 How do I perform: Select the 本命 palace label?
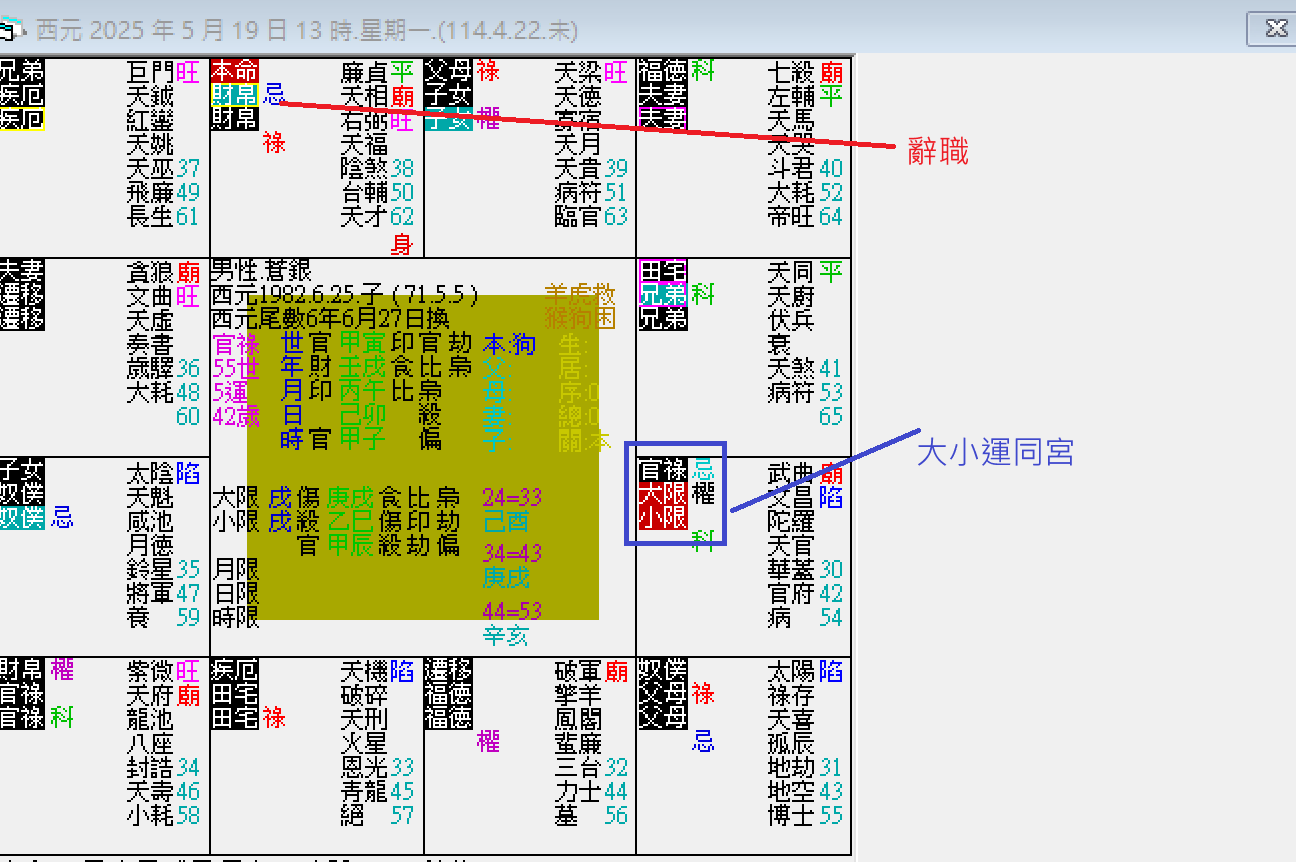point(234,71)
